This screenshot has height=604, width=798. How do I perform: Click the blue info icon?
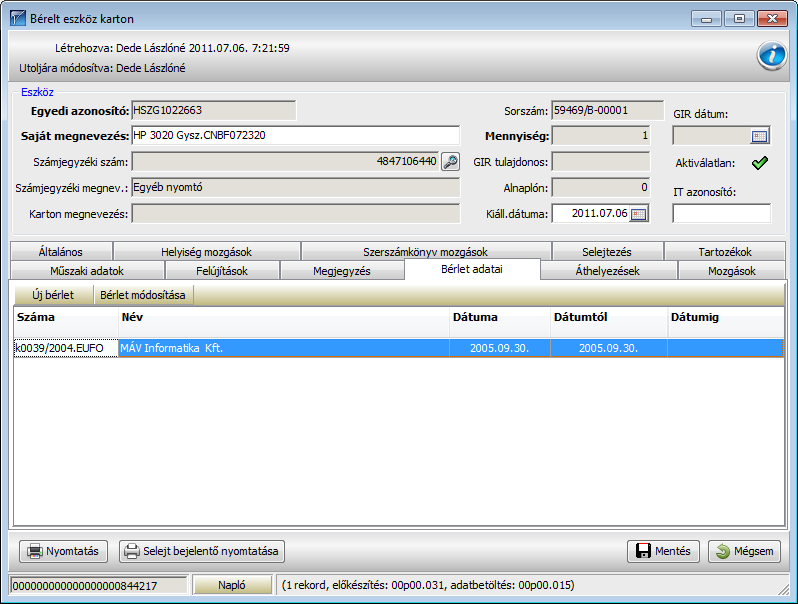click(x=772, y=55)
